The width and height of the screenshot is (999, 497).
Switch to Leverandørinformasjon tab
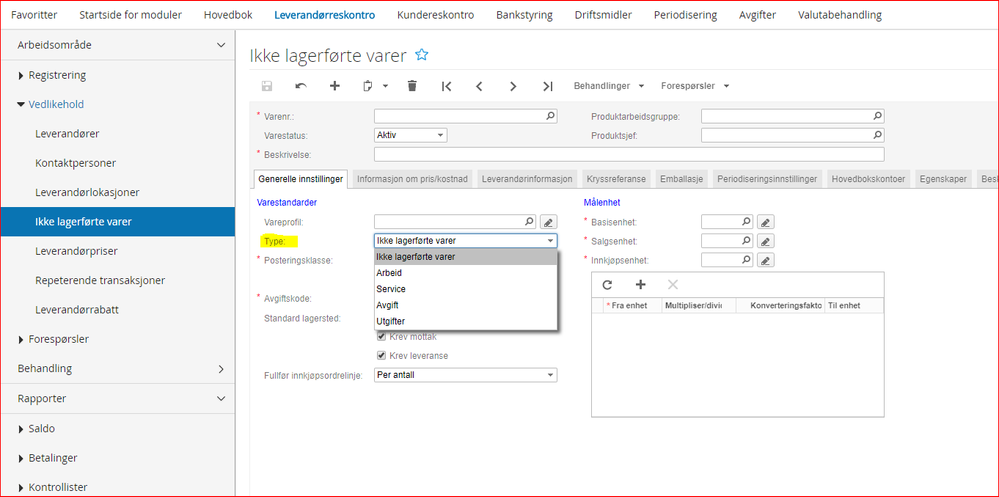coord(528,180)
